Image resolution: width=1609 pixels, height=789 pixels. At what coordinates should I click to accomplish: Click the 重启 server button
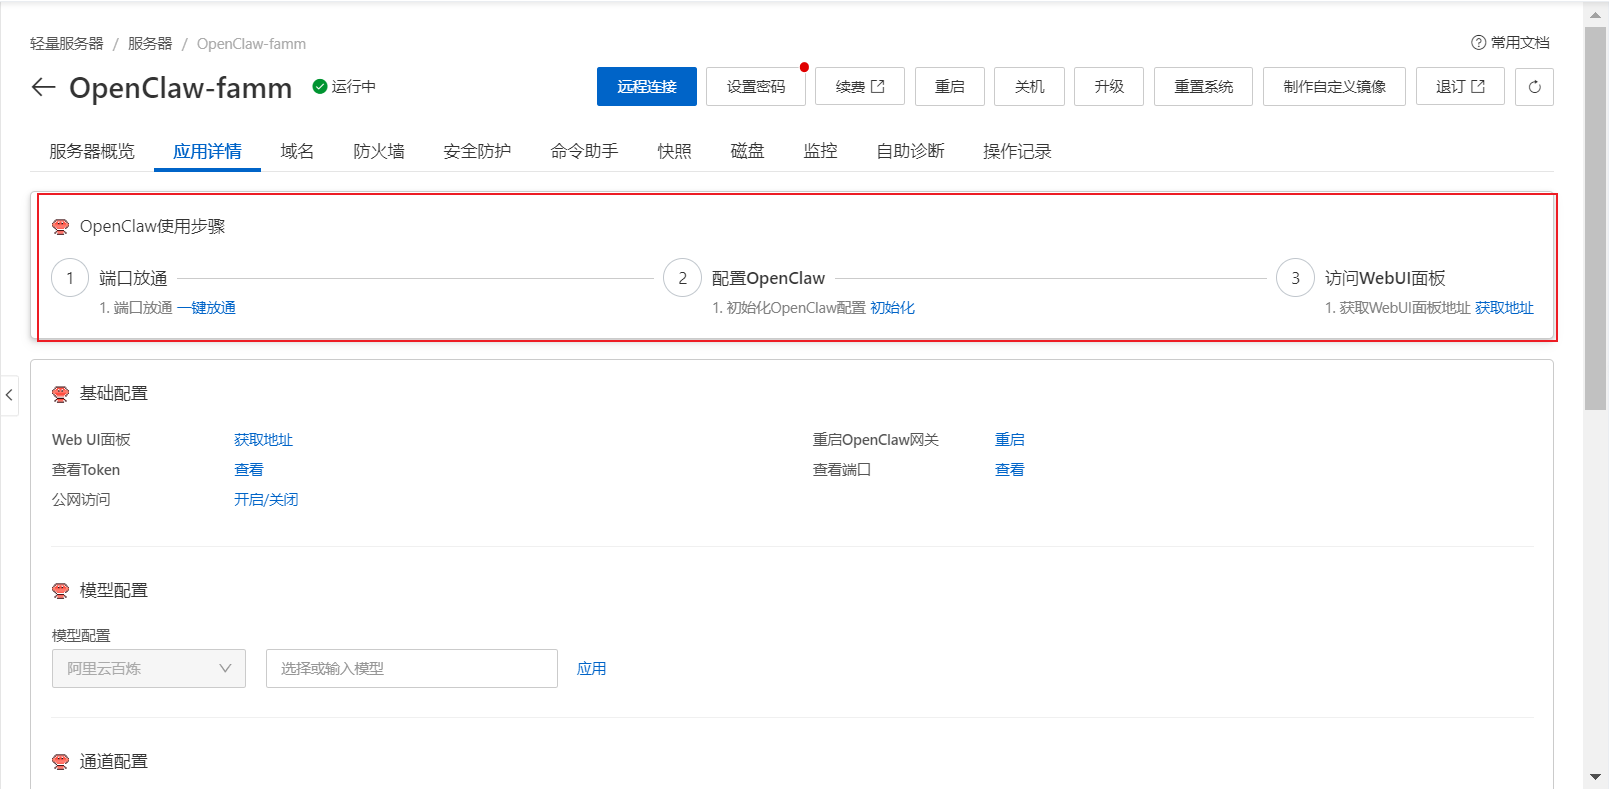pyautogui.click(x=950, y=87)
